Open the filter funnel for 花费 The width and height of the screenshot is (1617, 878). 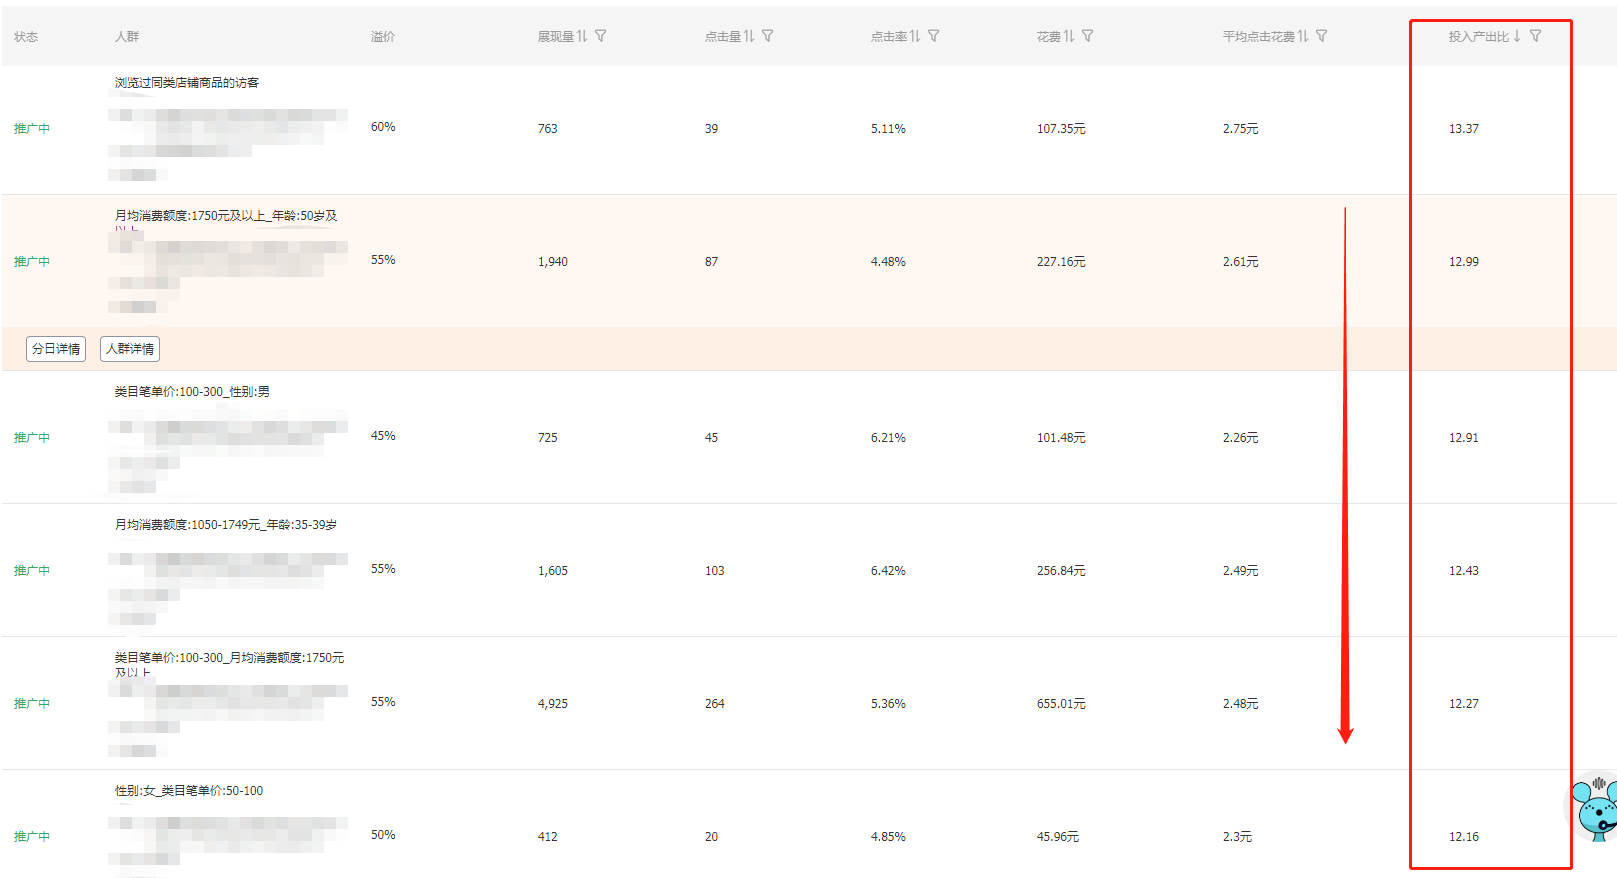coord(1088,36)
